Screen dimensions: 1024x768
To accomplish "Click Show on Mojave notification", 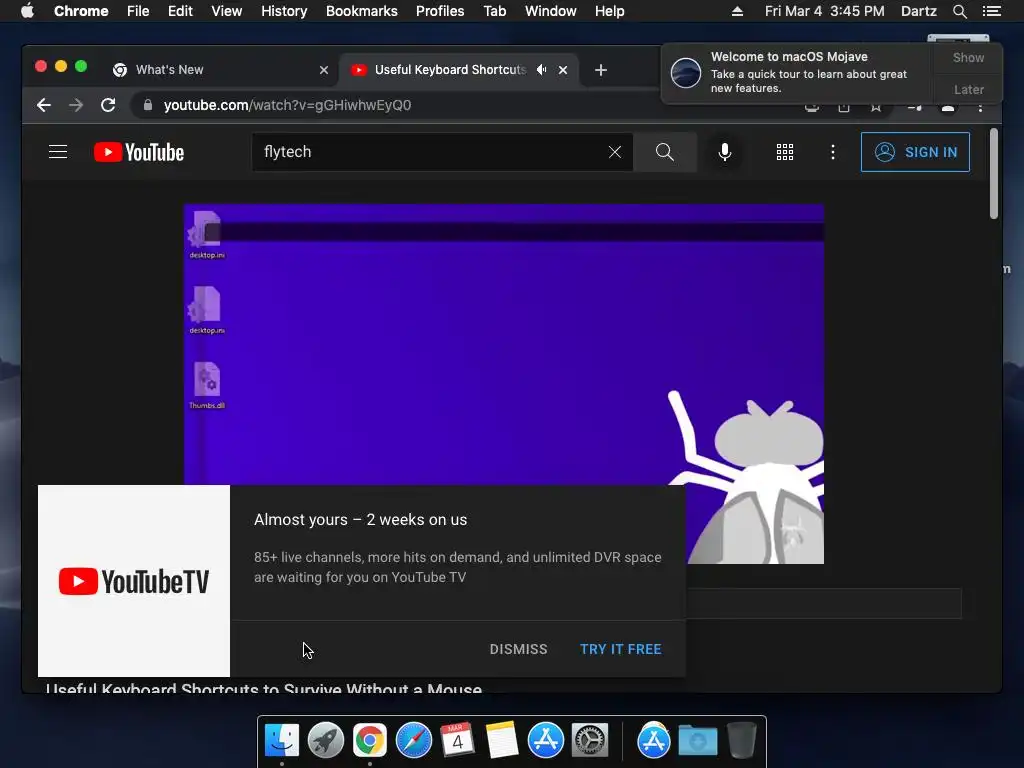I will (x=968, y=57).
